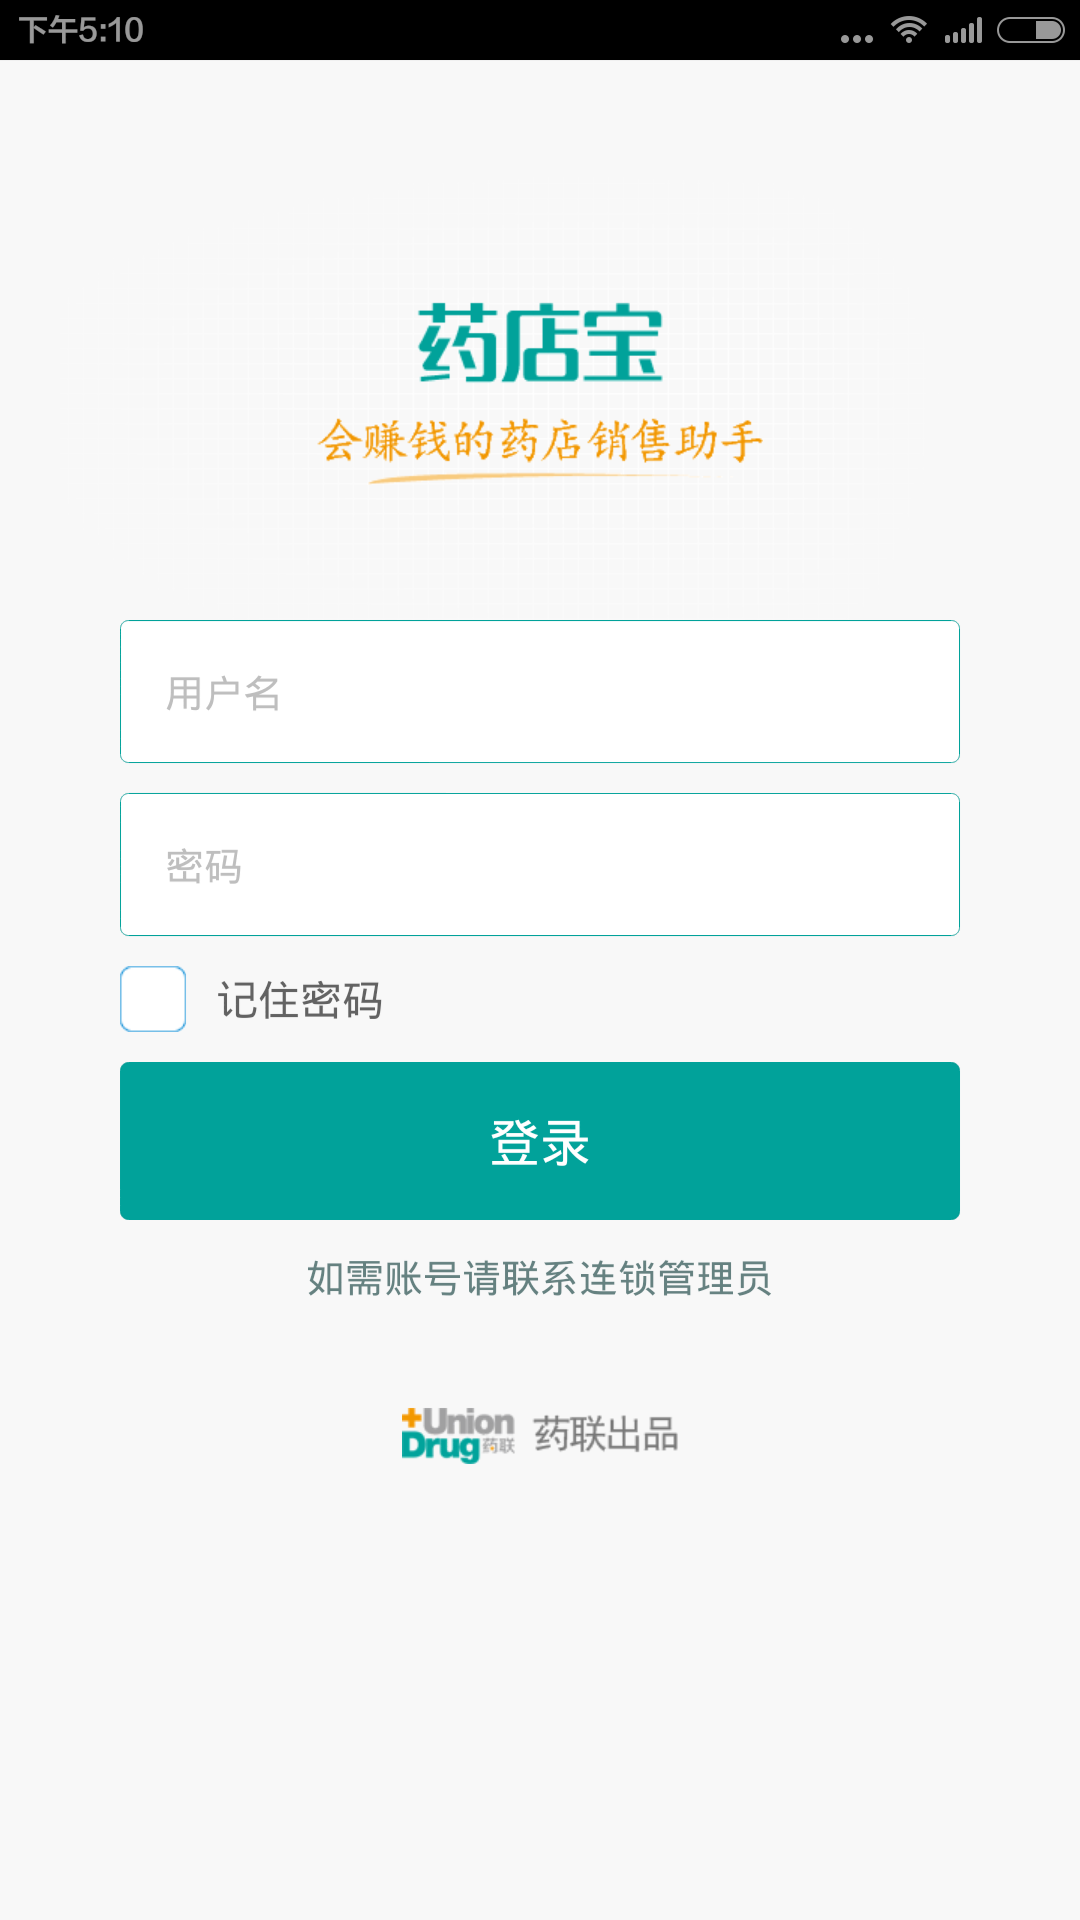
Task: Tap the cellular signal strength icon
Action: click(x=963, y=30)
